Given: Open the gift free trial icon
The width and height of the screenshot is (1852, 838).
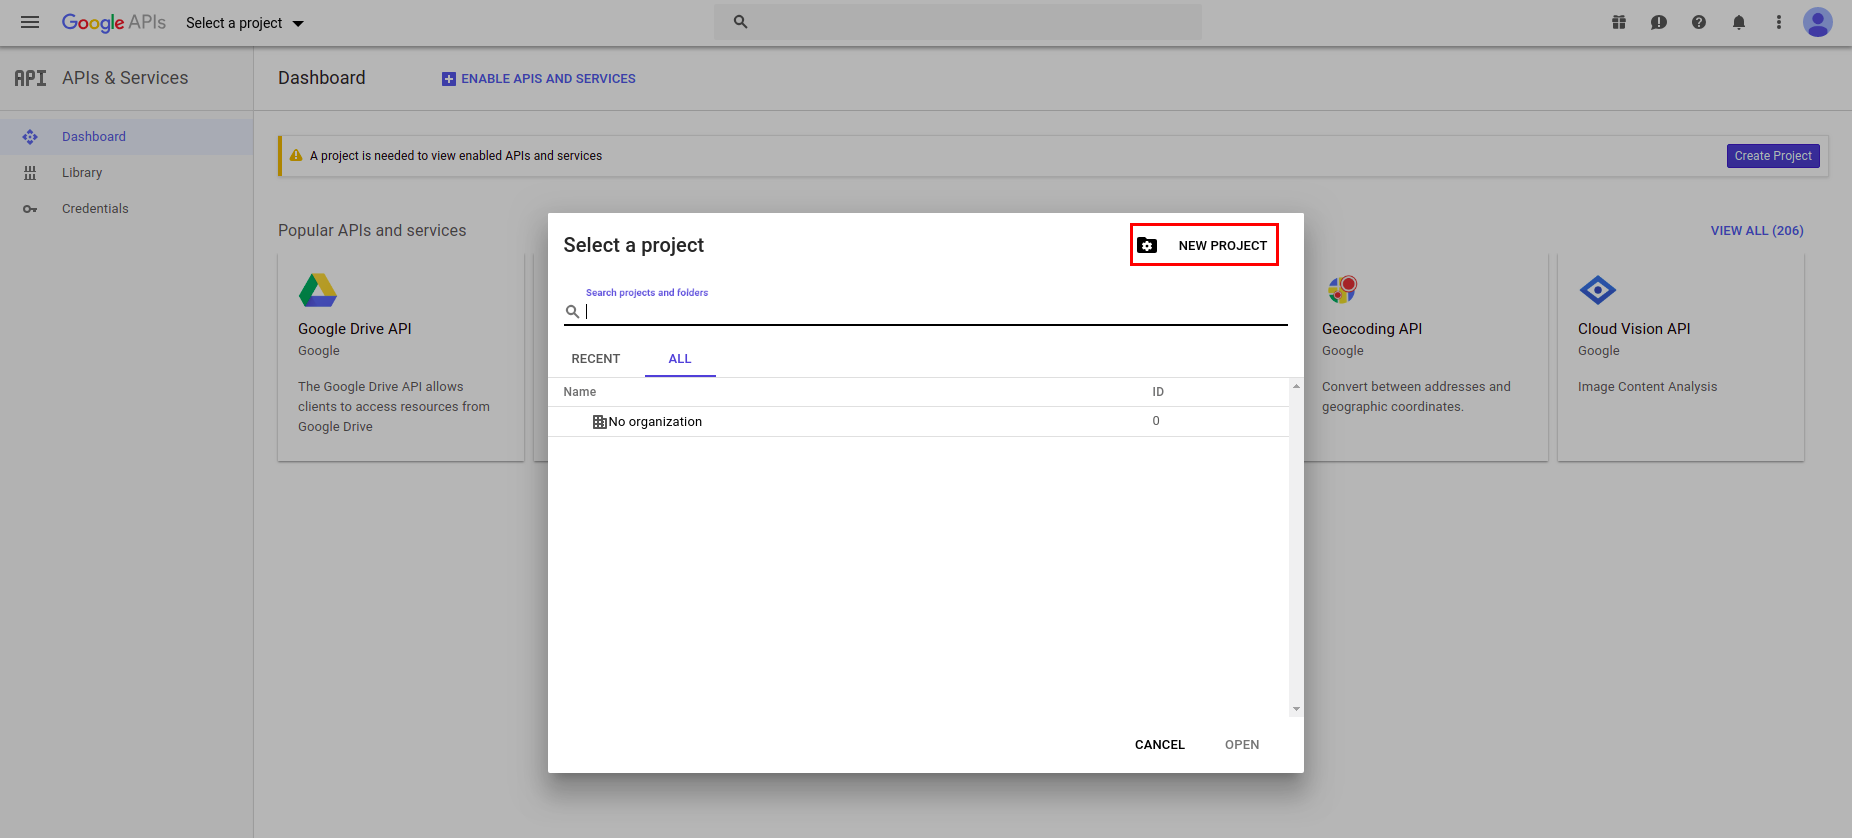Looking at the screenshot, I should coord(1619,22).
